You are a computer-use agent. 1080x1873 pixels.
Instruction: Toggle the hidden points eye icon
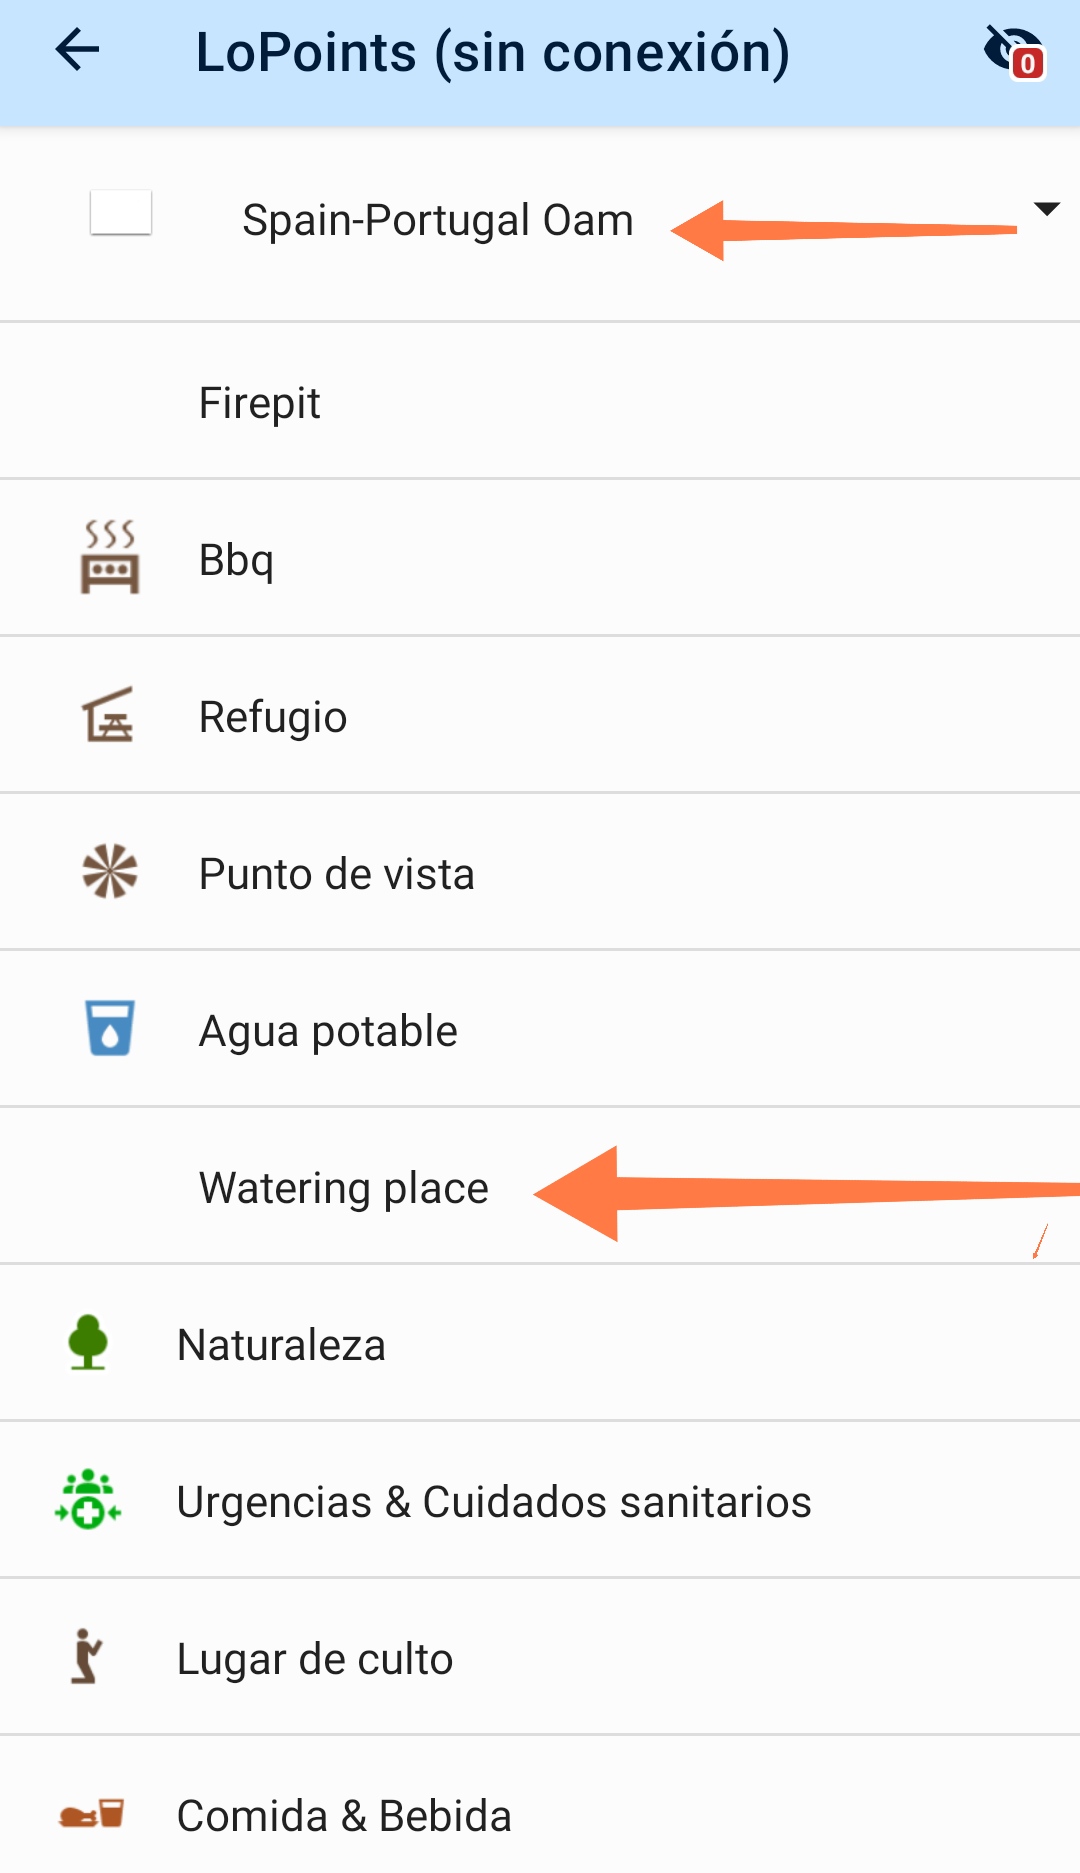[x=1013, y=51]
